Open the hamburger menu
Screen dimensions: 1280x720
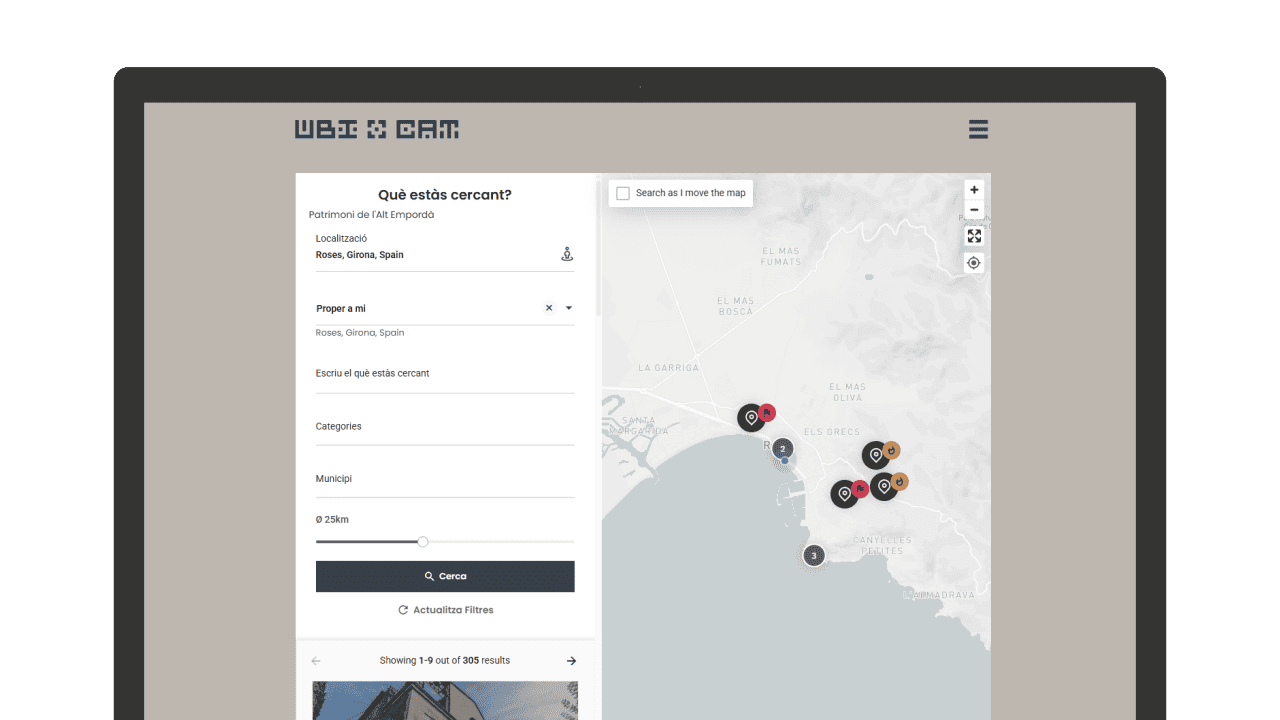coord(978,129)
